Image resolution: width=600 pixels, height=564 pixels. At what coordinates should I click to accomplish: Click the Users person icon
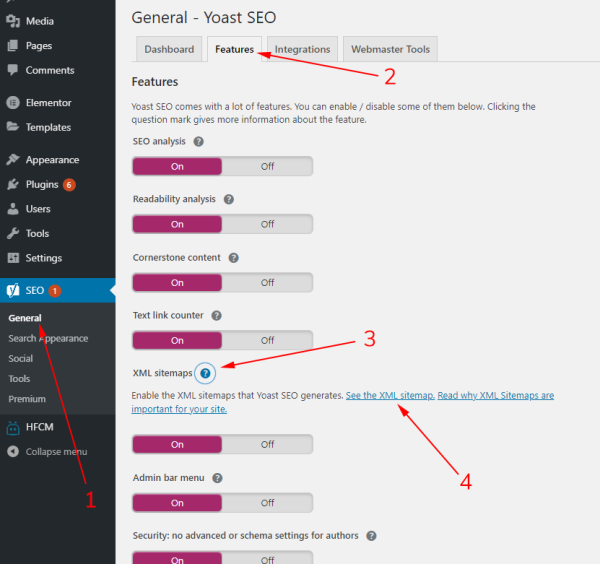pos(13,209)
